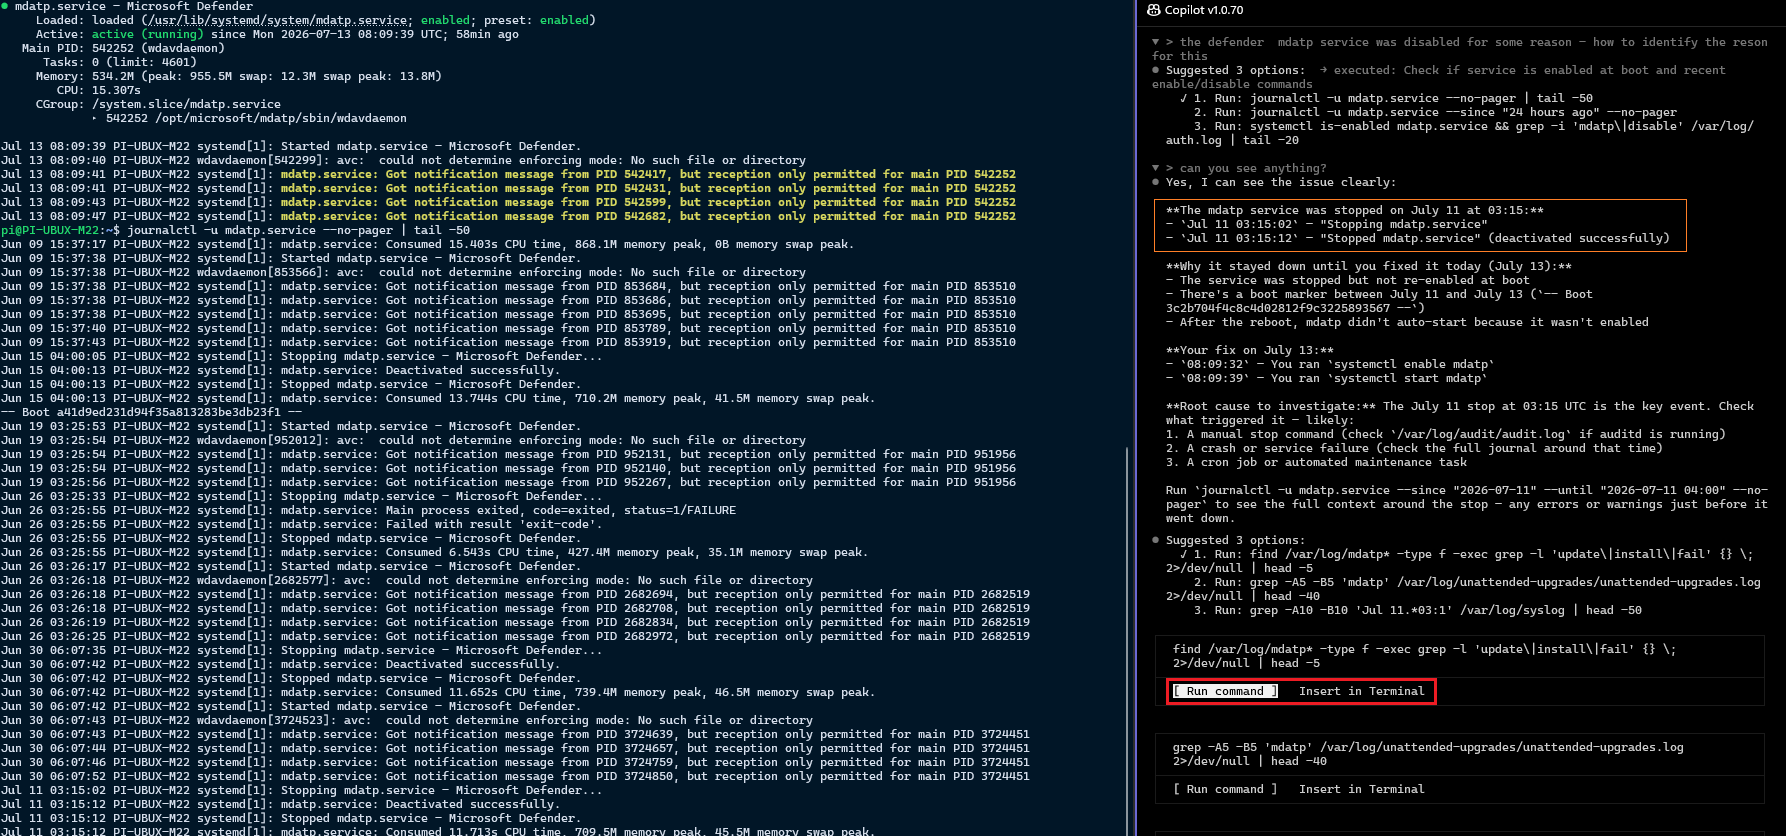Click the '/opt/microsoft/mdatp/sbin/wdavdaemon' path

281,118
